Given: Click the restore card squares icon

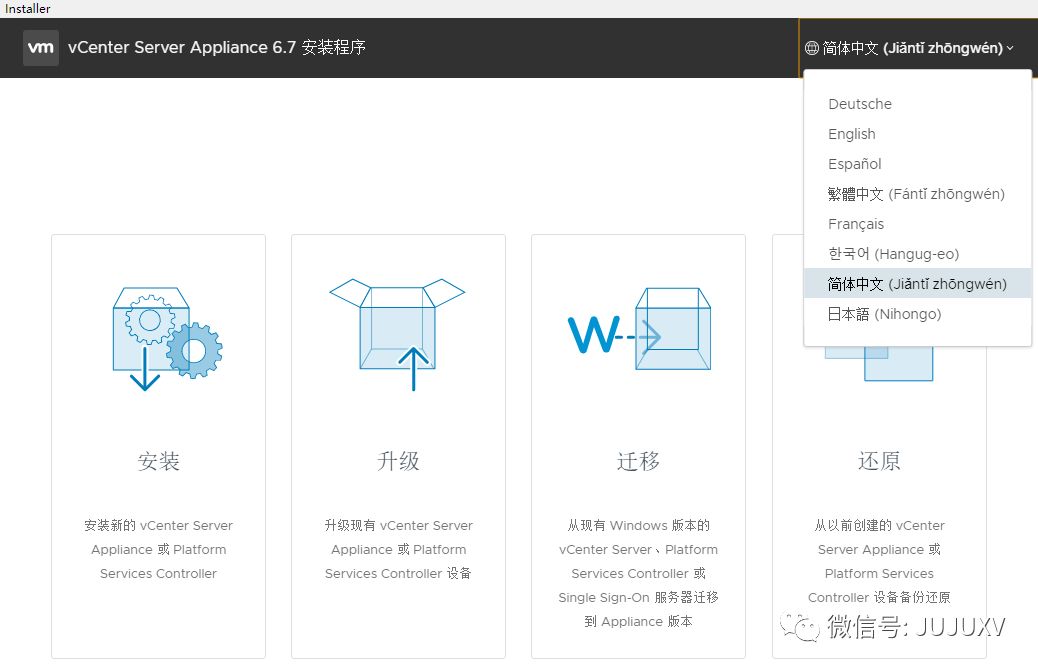Looking at the screenshot, I should tap(879, 363).
